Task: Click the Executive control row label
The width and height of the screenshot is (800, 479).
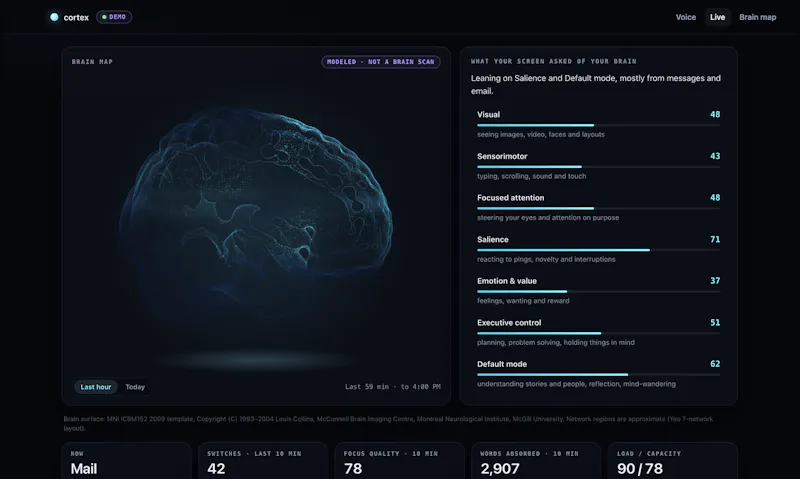Action: (509, 322)
